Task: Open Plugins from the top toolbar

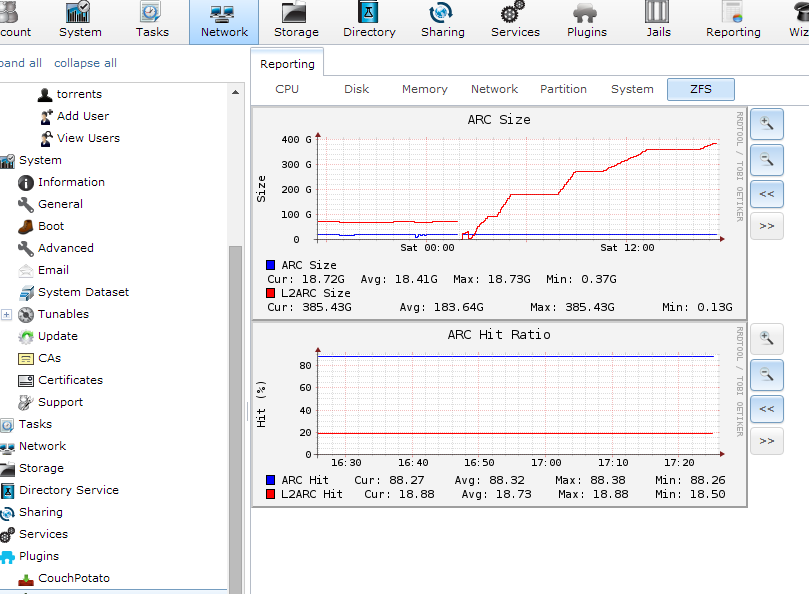Action: click(586, 21)
